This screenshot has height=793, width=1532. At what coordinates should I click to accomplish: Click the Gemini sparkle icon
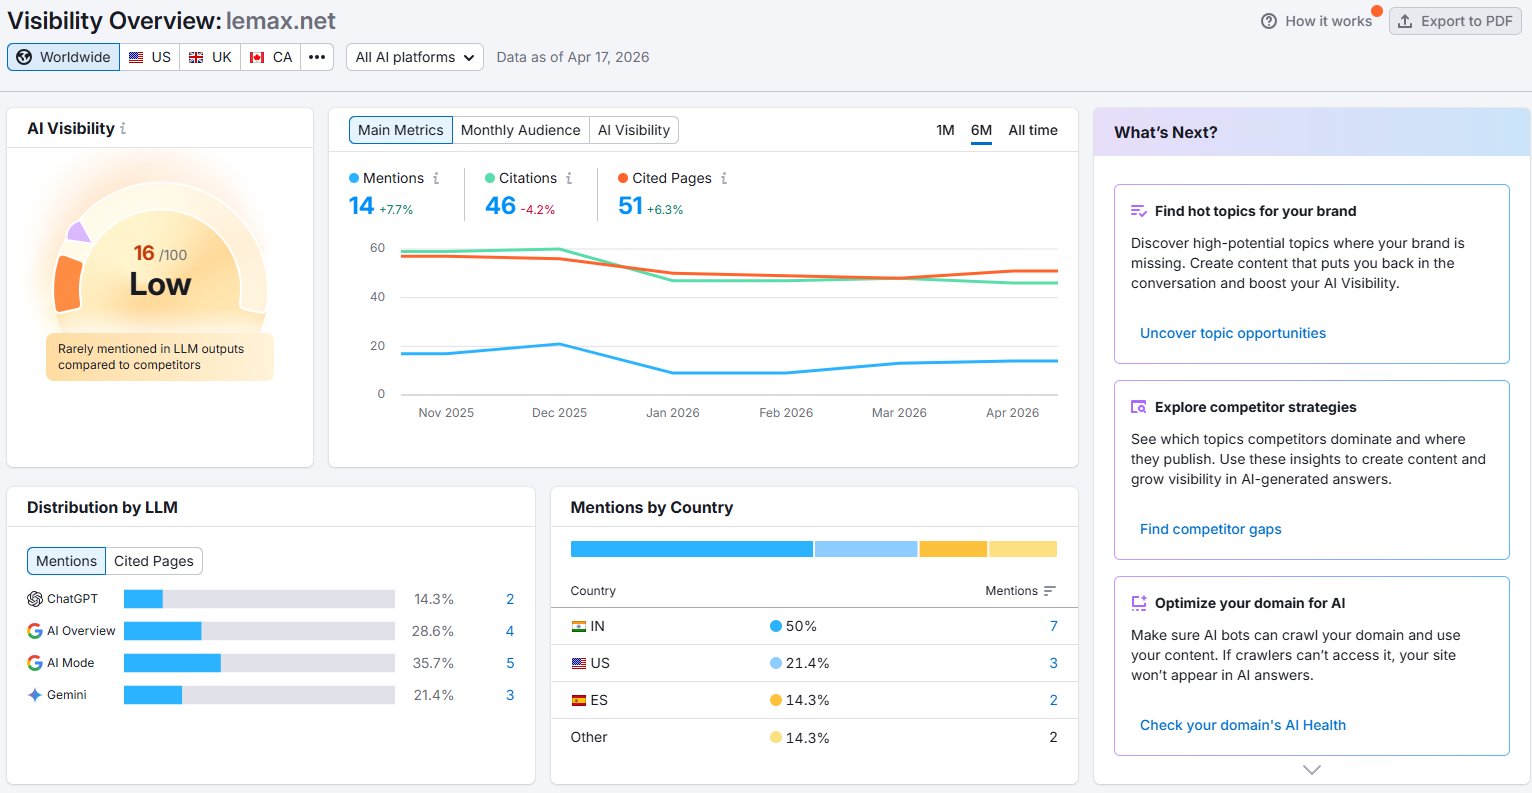point(35,695)
